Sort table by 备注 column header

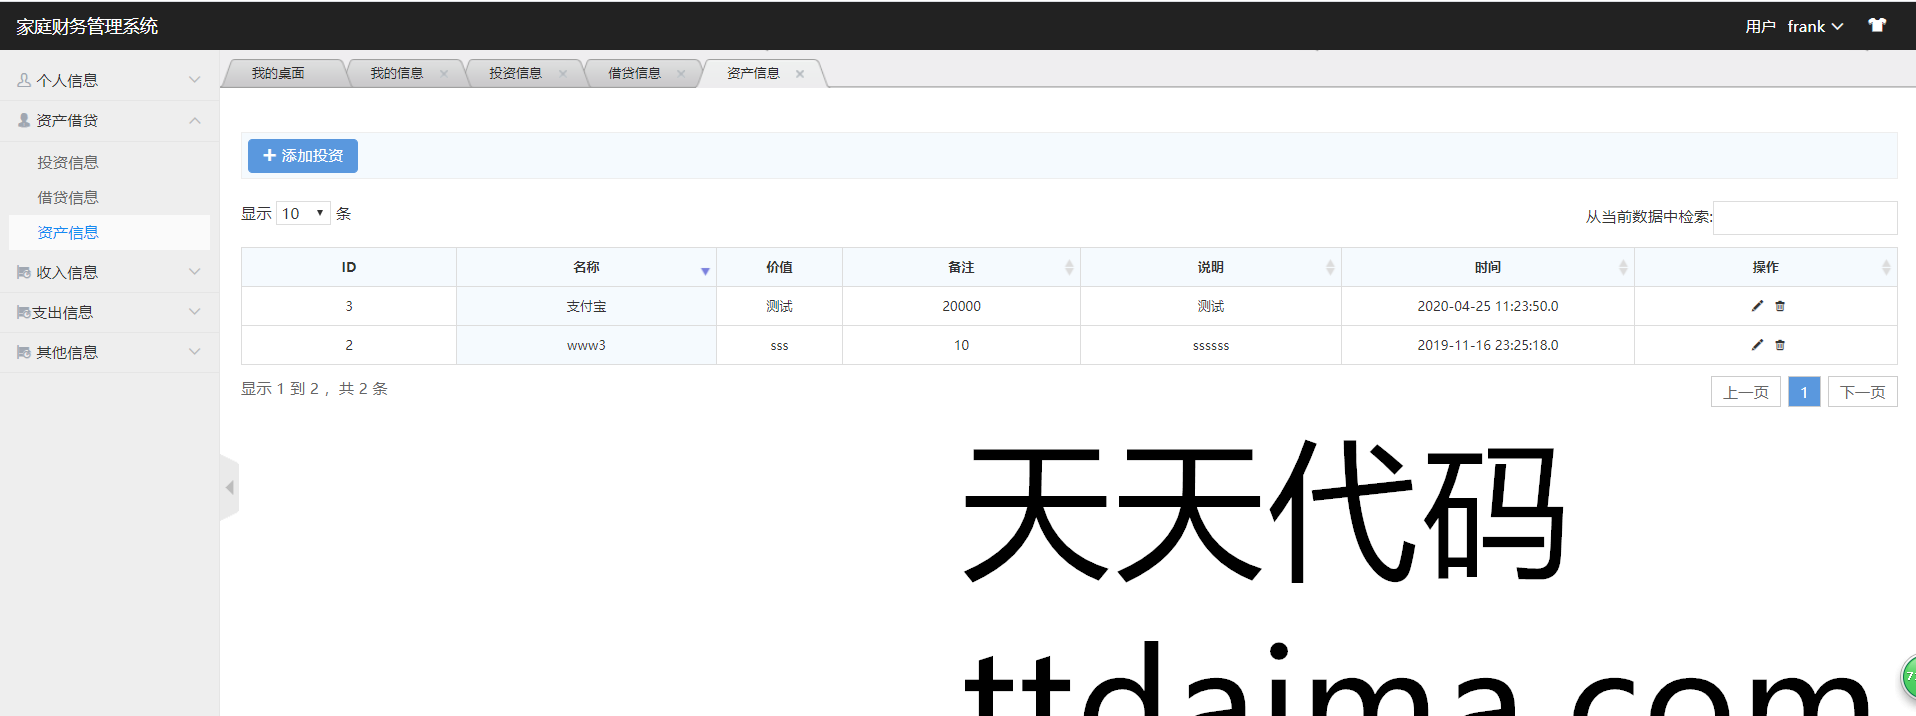click(960, 267)
